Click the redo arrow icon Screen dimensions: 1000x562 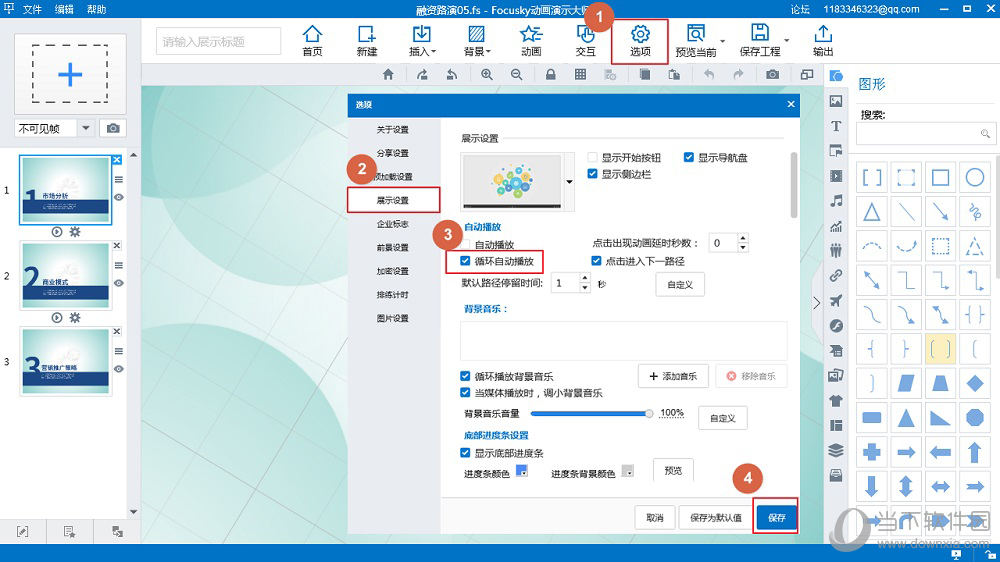(x=738, y=75)
